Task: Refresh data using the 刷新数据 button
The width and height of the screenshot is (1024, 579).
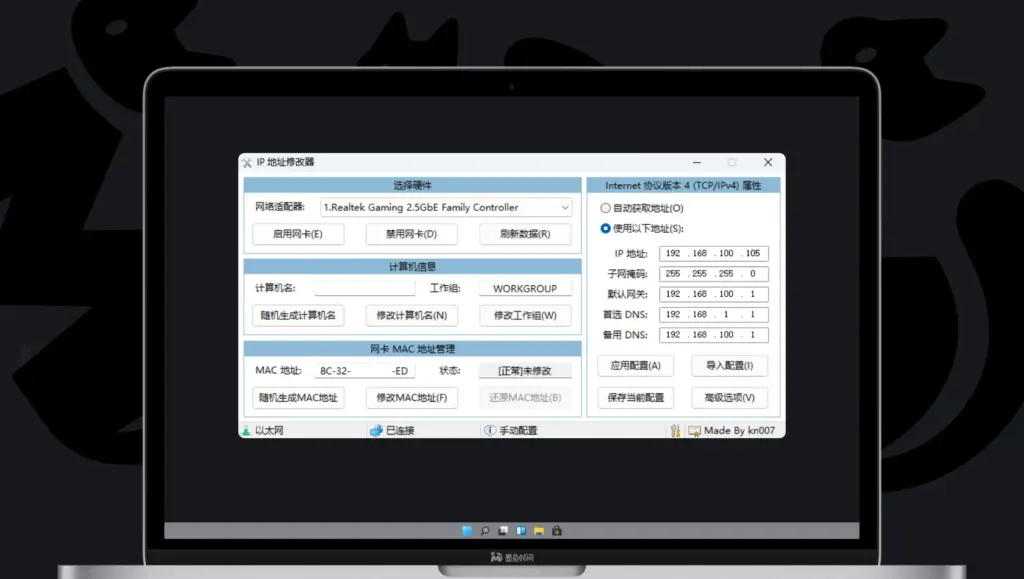Action: [x=524, y=234]
